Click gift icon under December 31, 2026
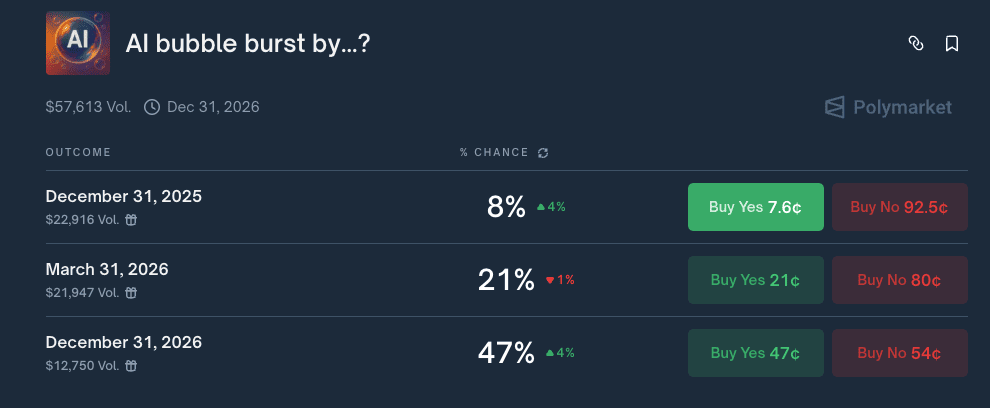The image size is (990, 408). [130, 366]
